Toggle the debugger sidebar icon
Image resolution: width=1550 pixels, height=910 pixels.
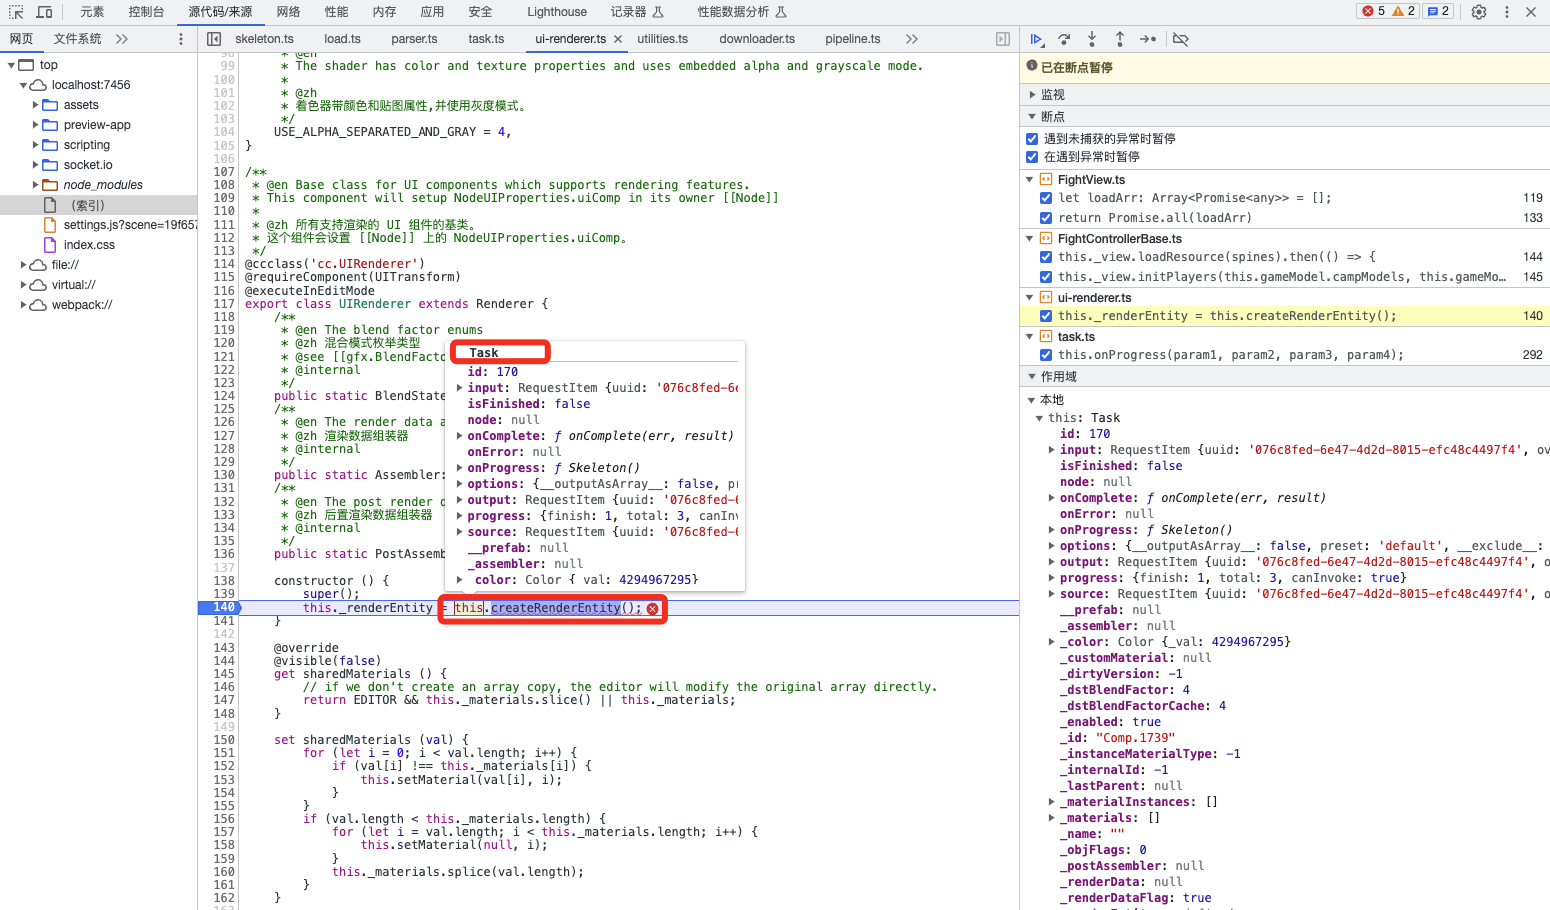1003,39
